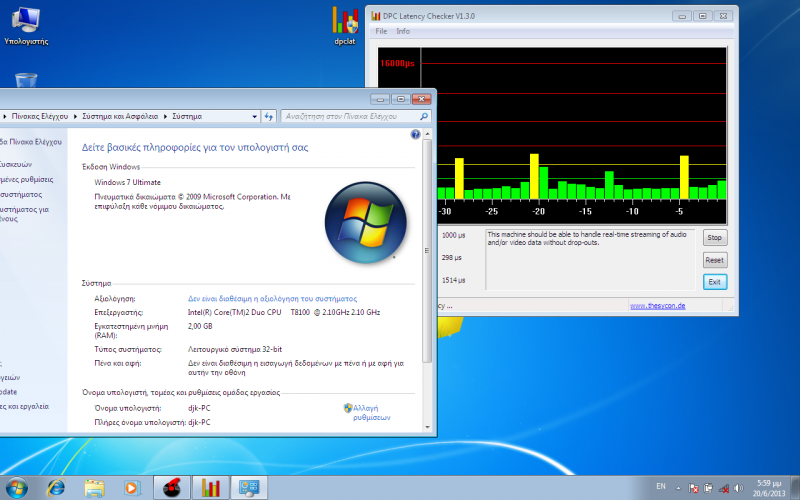
Task: Open the Υπολογιστής desktop icon
Action: click(26, 27)
